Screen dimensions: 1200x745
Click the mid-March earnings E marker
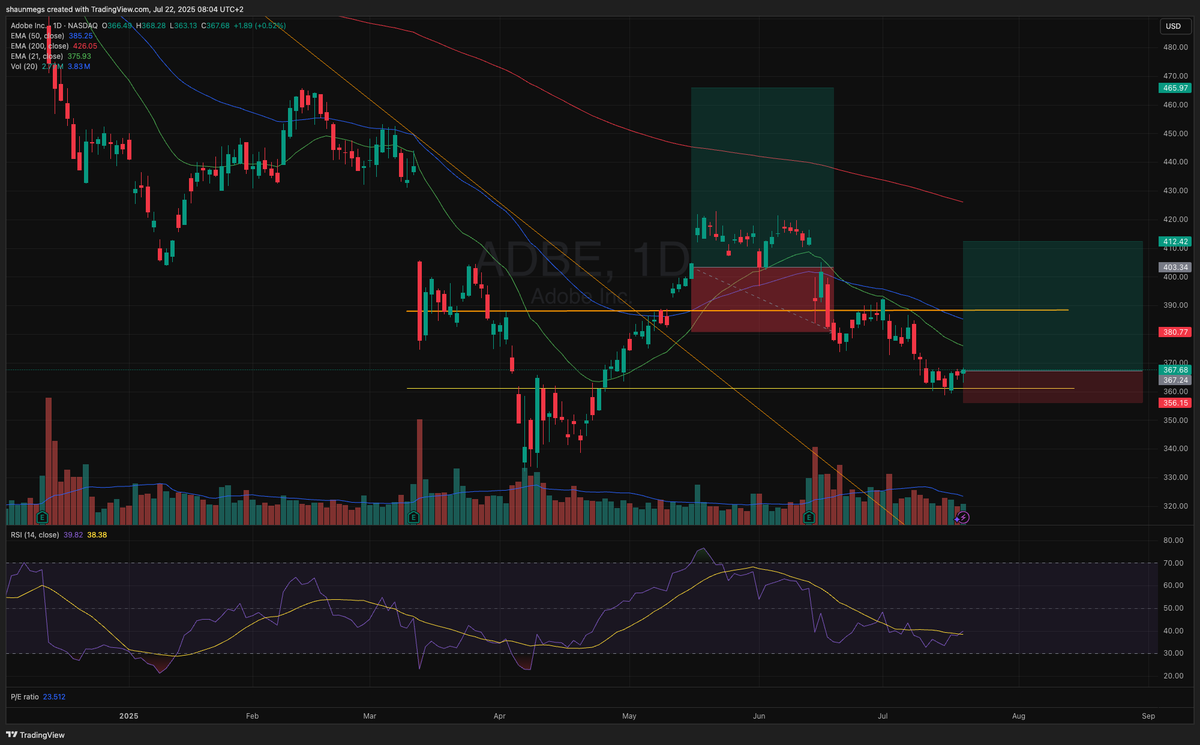[x=414, y=518]
